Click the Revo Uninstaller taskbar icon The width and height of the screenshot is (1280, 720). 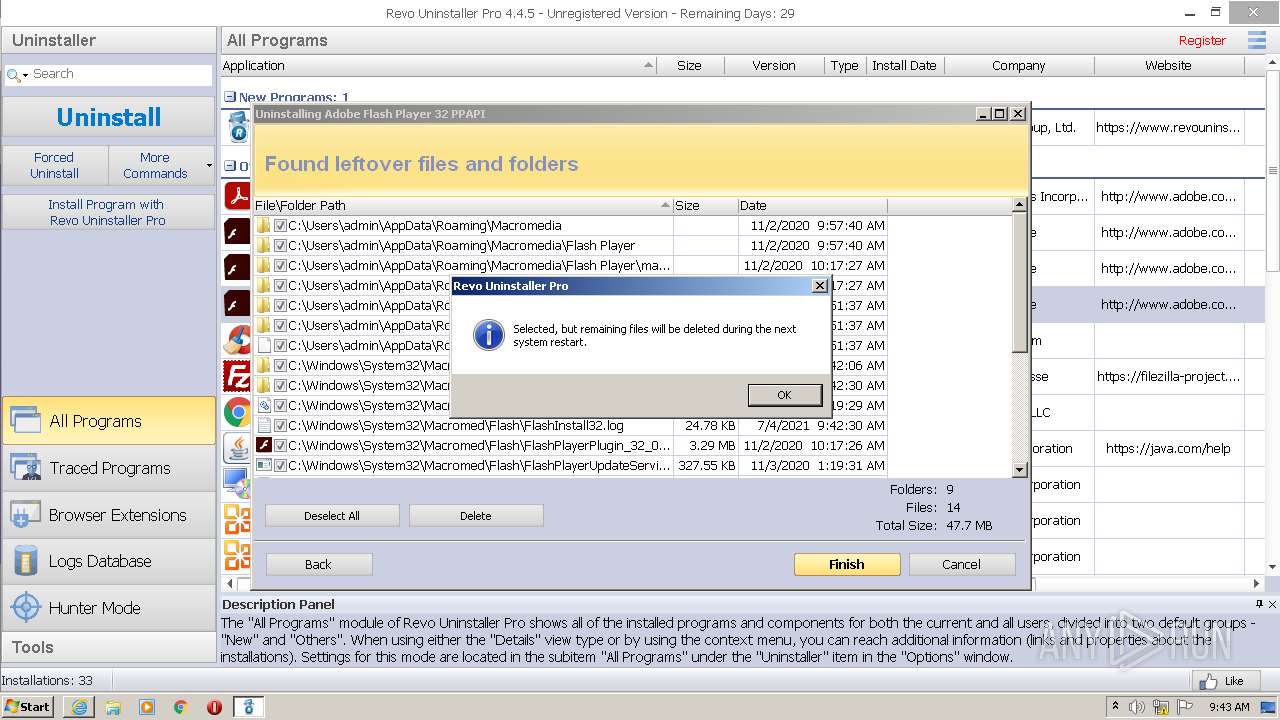click(248, 707)
